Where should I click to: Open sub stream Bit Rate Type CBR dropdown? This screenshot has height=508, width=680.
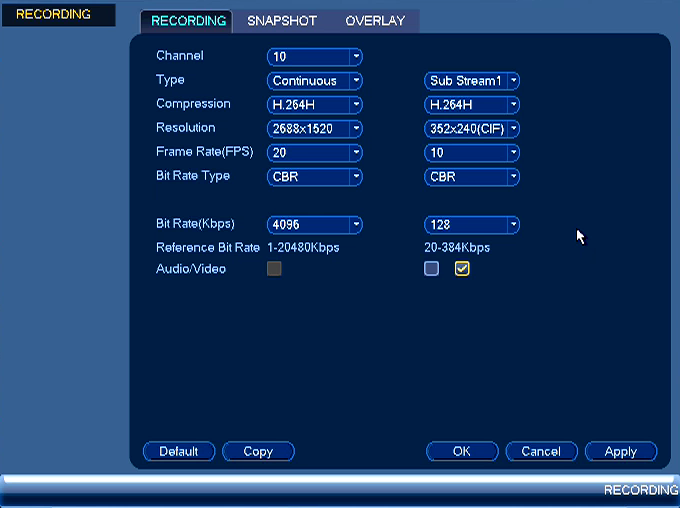tap(472, 177)
